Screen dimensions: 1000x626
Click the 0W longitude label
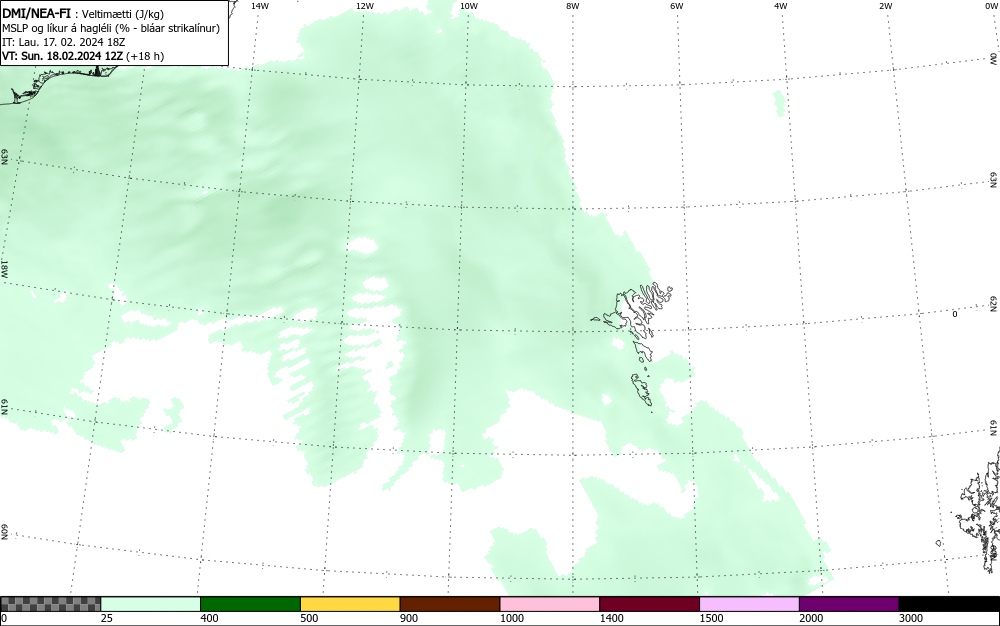(x=990, y=6)
